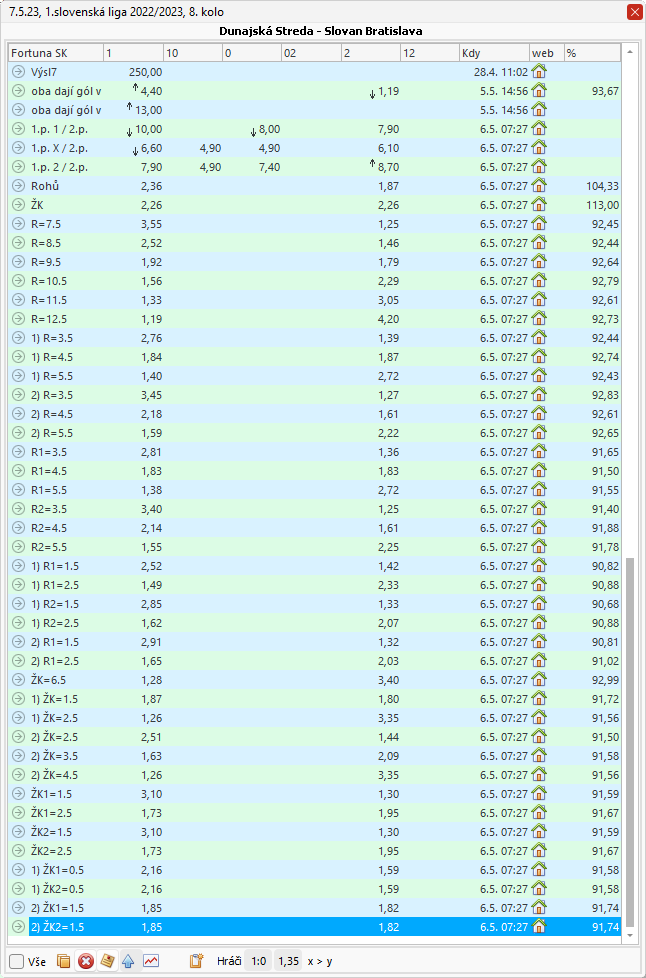The height and width of the screenshot is (978, 646).
Task: Click the 1 column header
Action: pyautogui.click(x=133, y=53)
